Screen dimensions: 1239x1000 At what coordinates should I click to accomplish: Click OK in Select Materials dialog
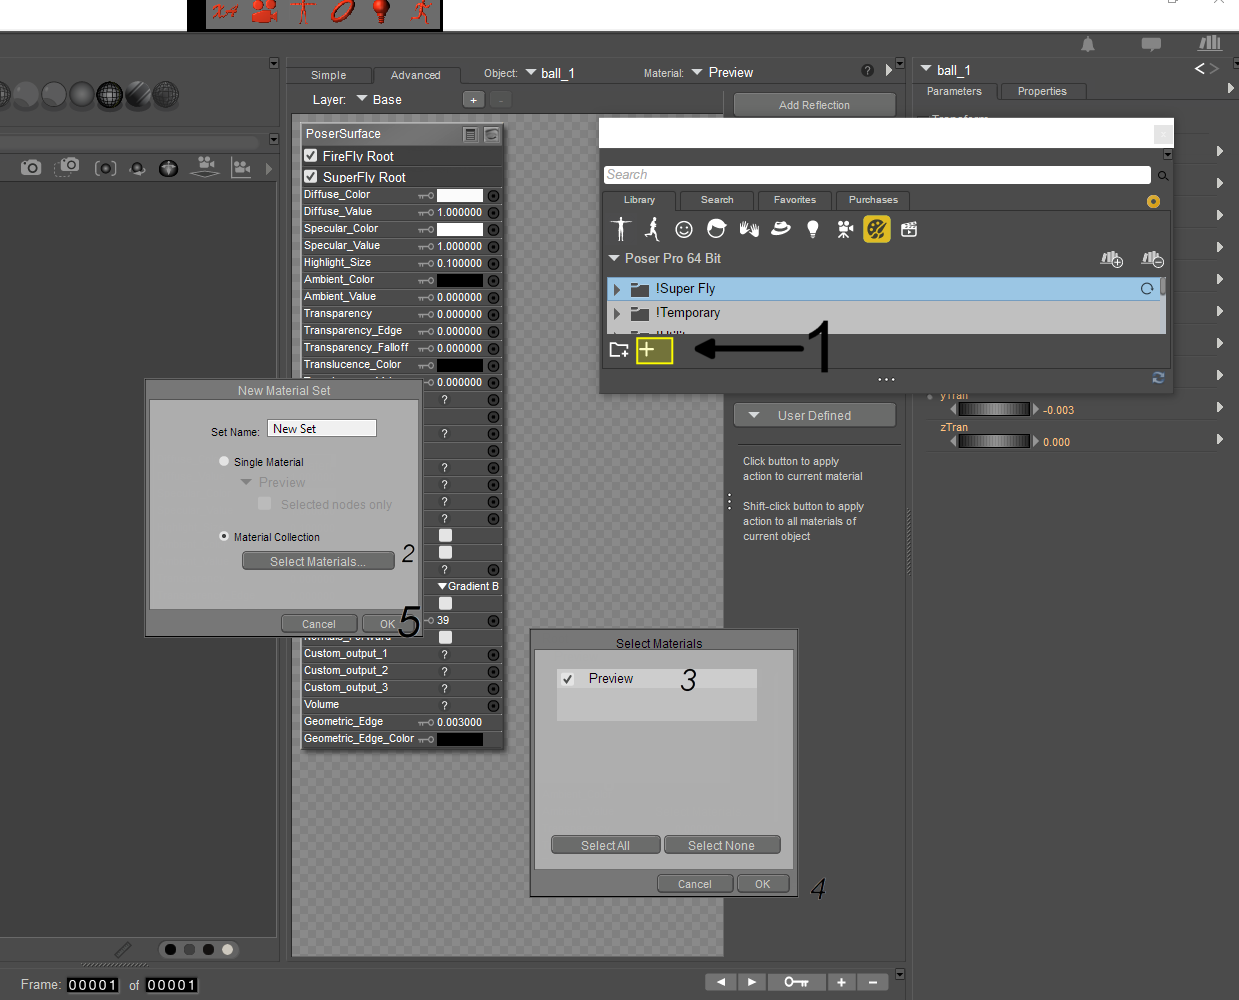coord(763,884)
